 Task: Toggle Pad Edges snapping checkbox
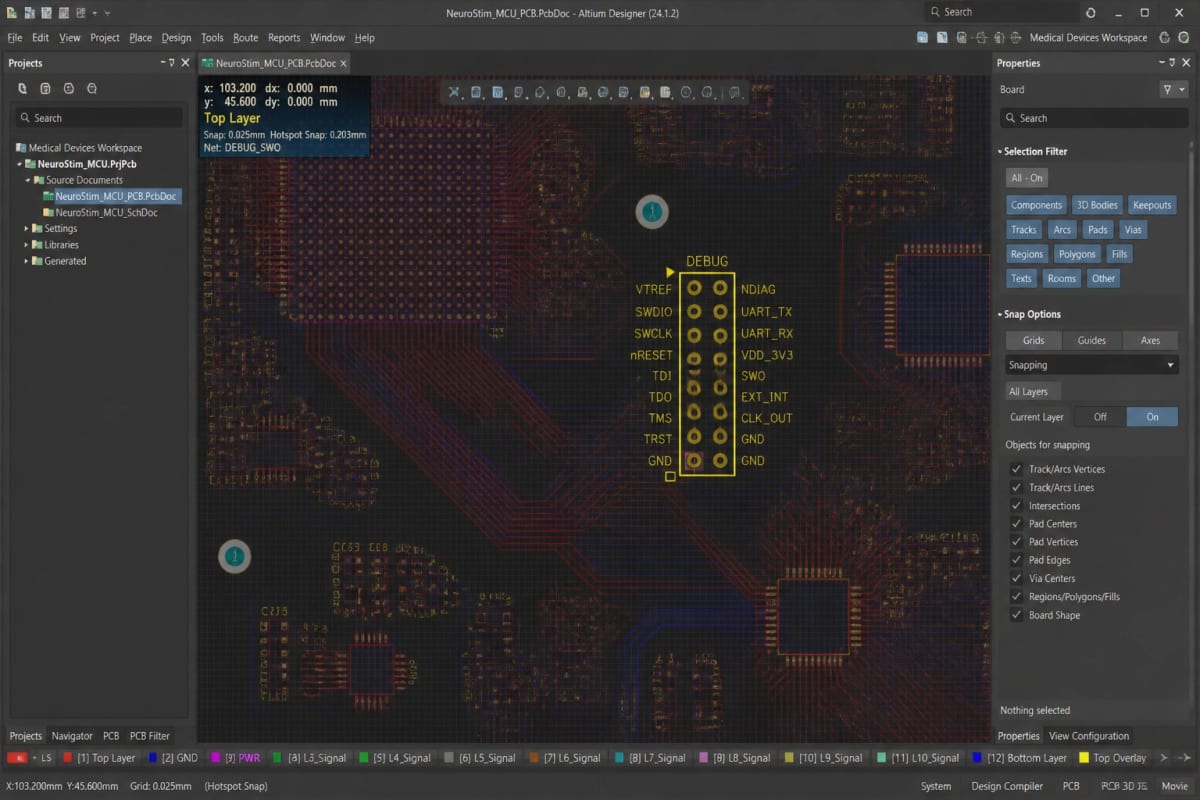point(1016,560)
